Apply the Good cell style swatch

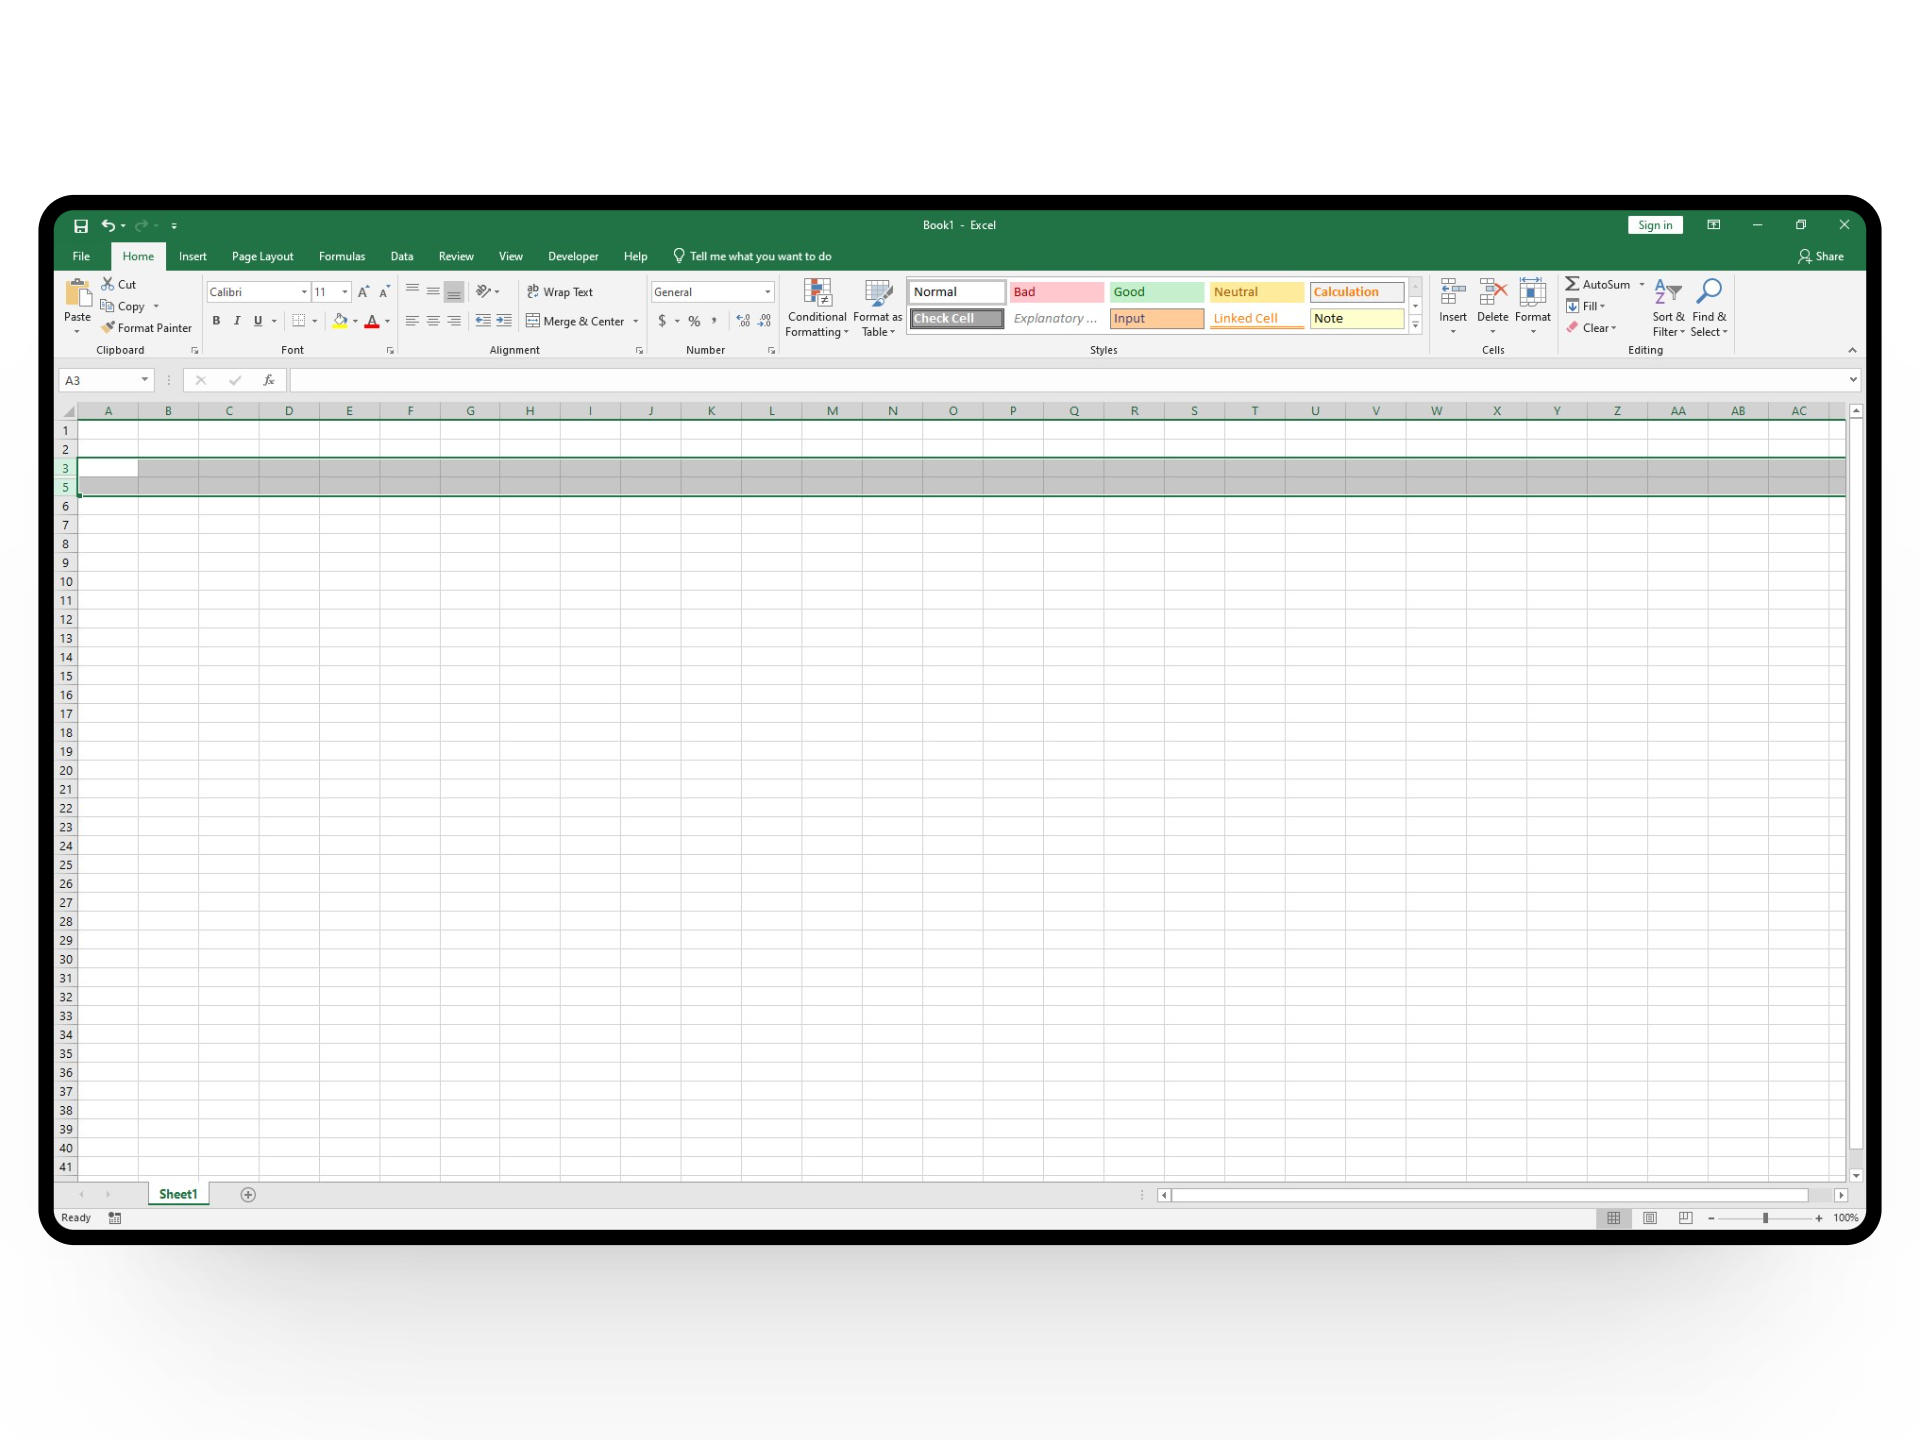click(x=1156, y=292)
